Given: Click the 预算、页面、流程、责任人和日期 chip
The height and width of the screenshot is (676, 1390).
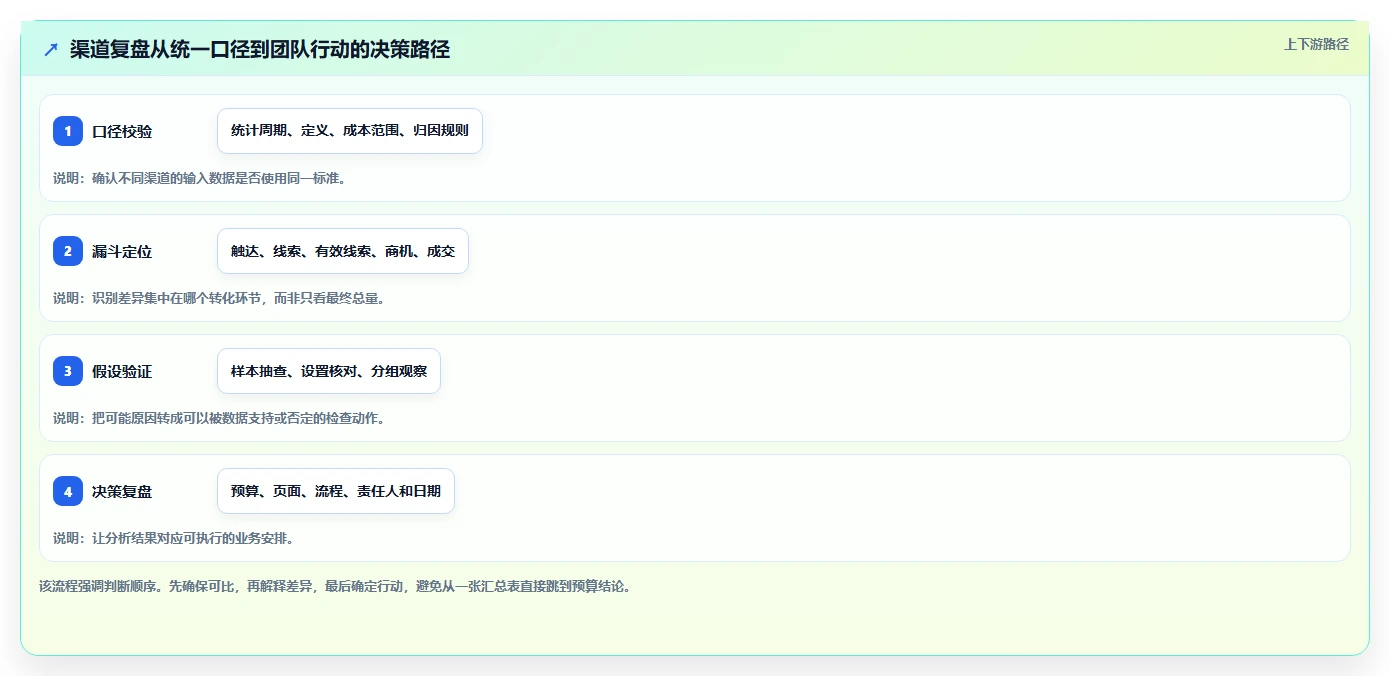Looking at the screenshot, I should tap(336, 491).
